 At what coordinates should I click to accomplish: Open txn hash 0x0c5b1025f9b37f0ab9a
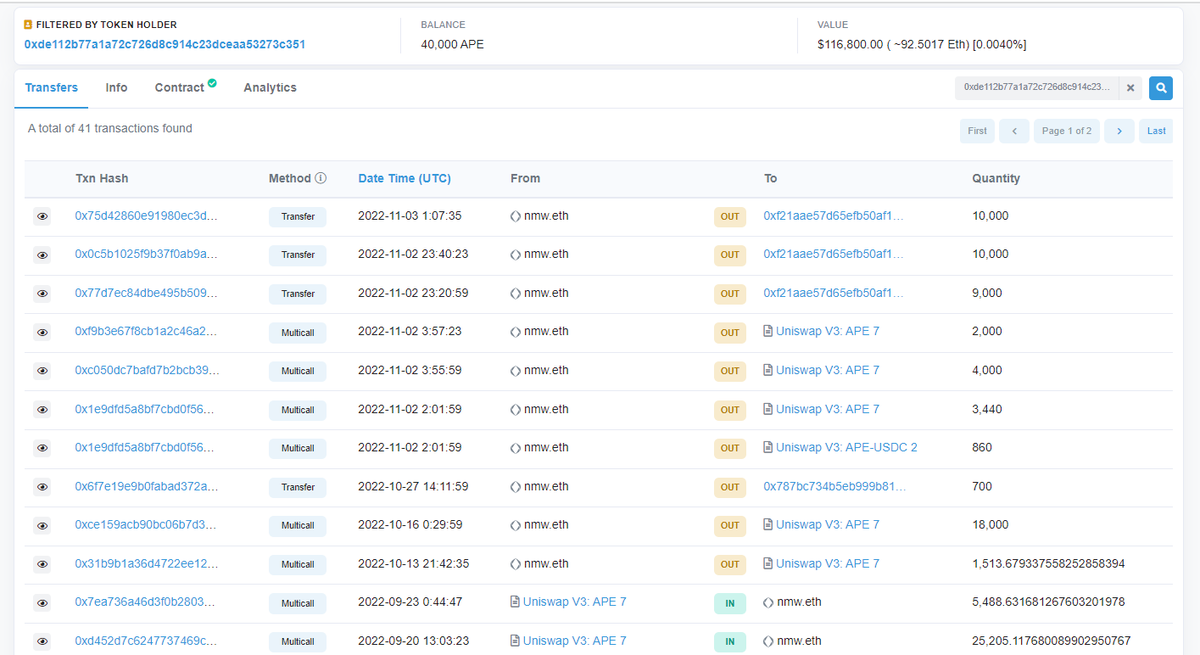(x=146, y=254)
